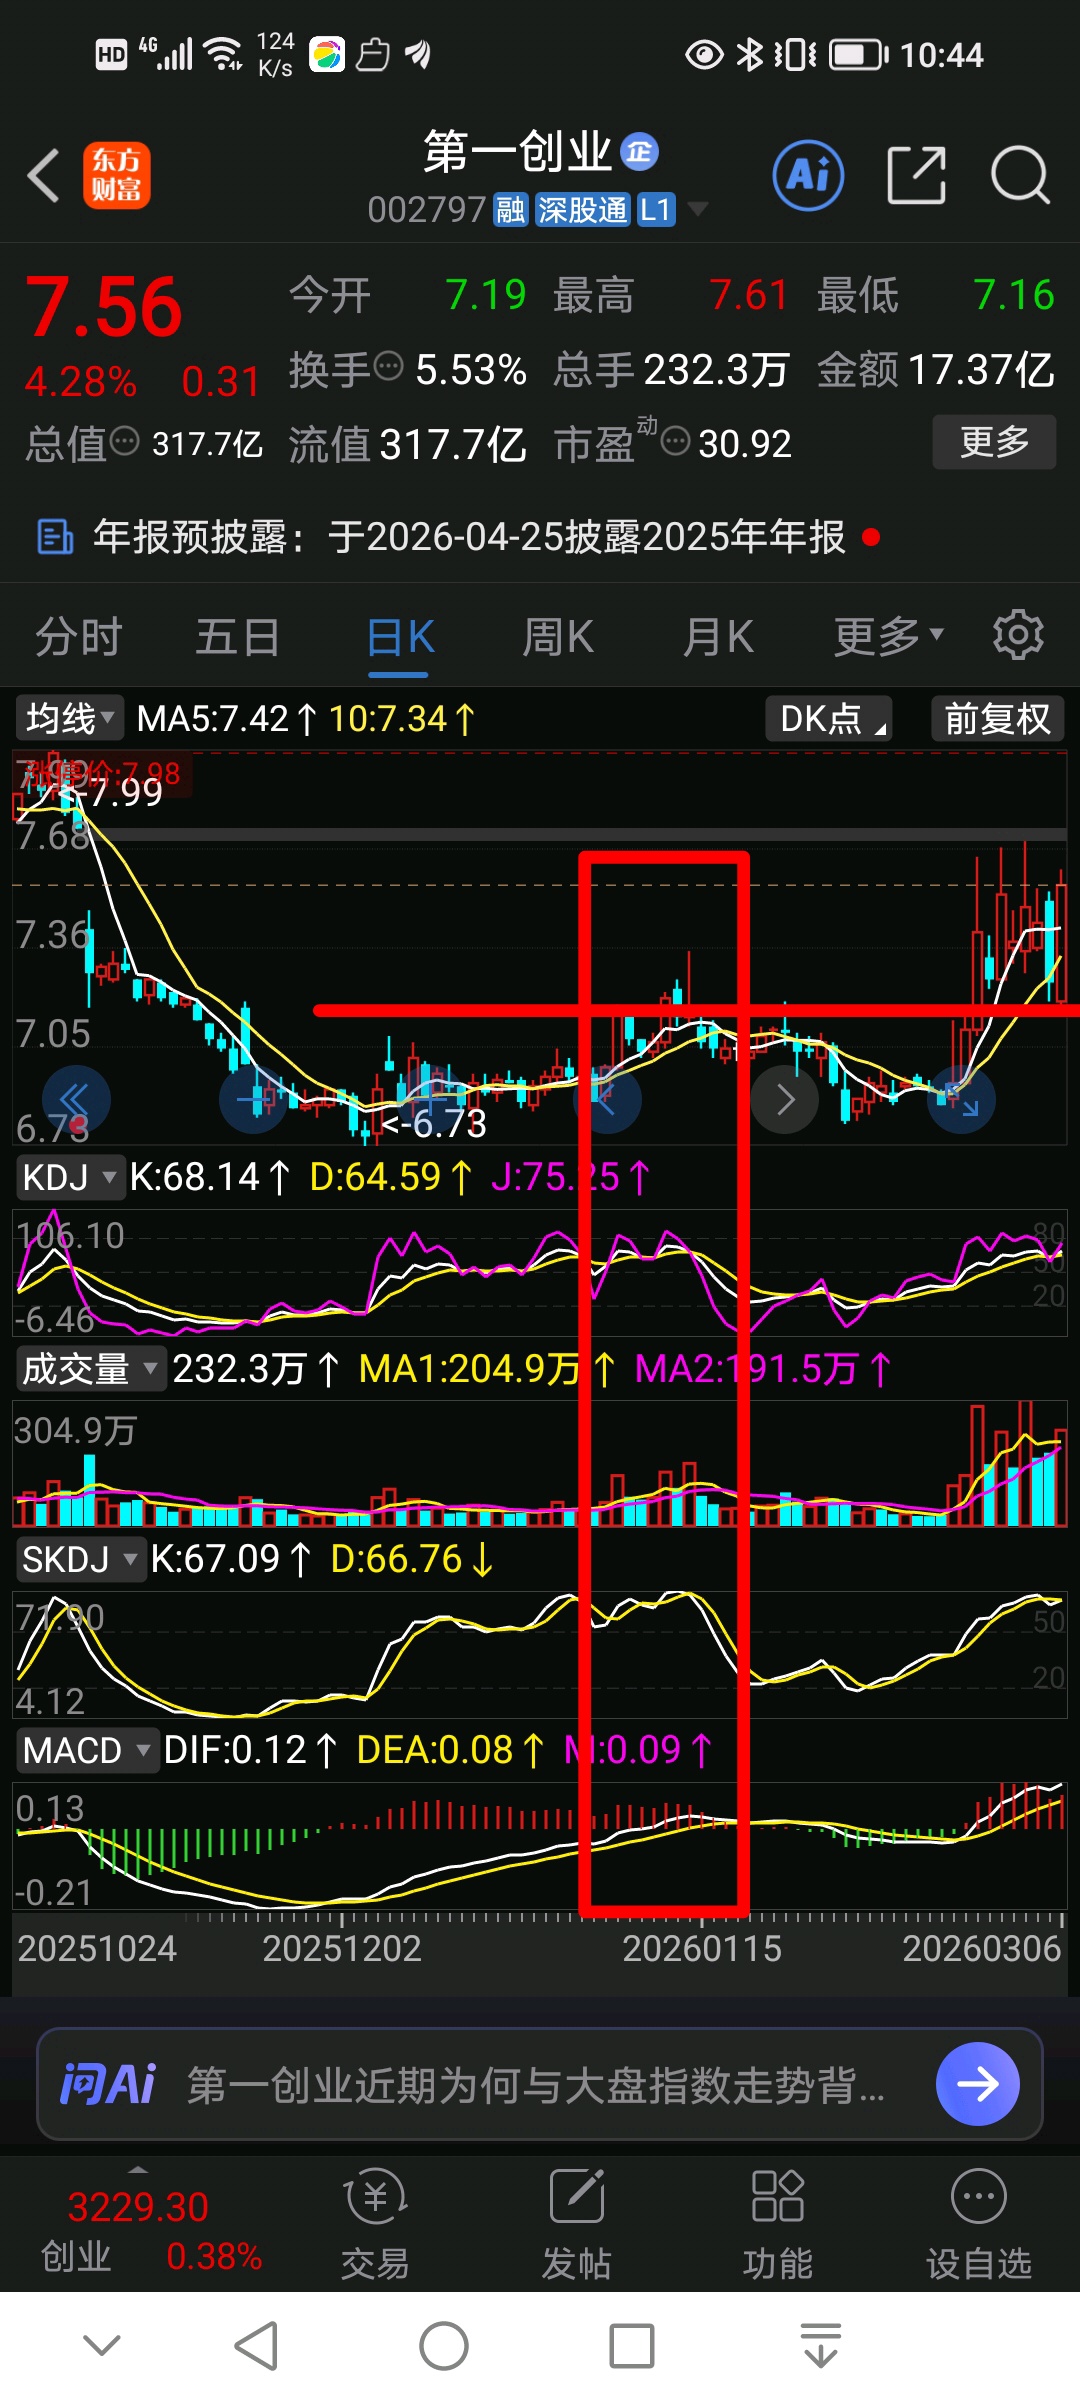This screenshot has width=1080, height=2400.
Task: Tap the expand chart diagonal arrow button
Action: [x=961, y=1099]
